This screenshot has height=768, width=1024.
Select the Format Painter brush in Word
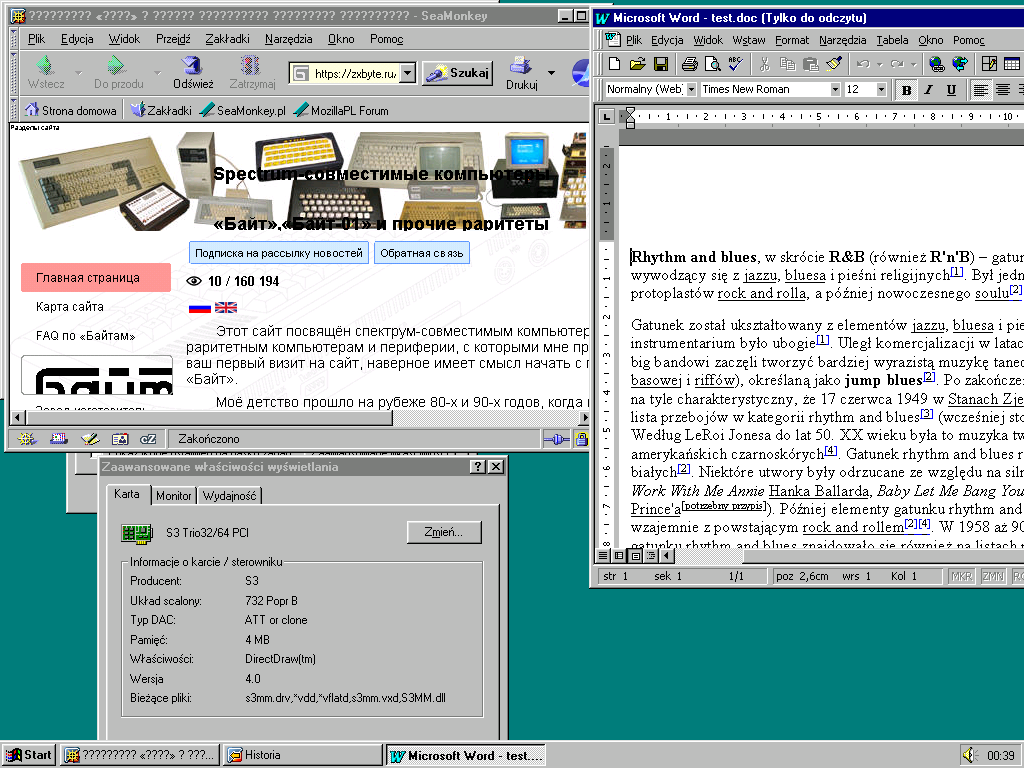tap(834, 64)
